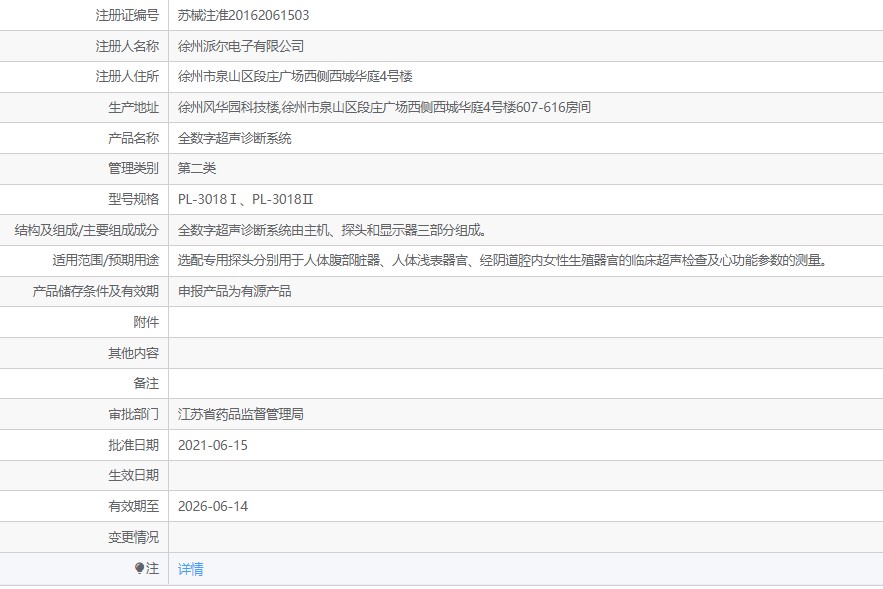883x589 pixels.
Task: Click the 管理类别 label
Action: click(133, 168)
